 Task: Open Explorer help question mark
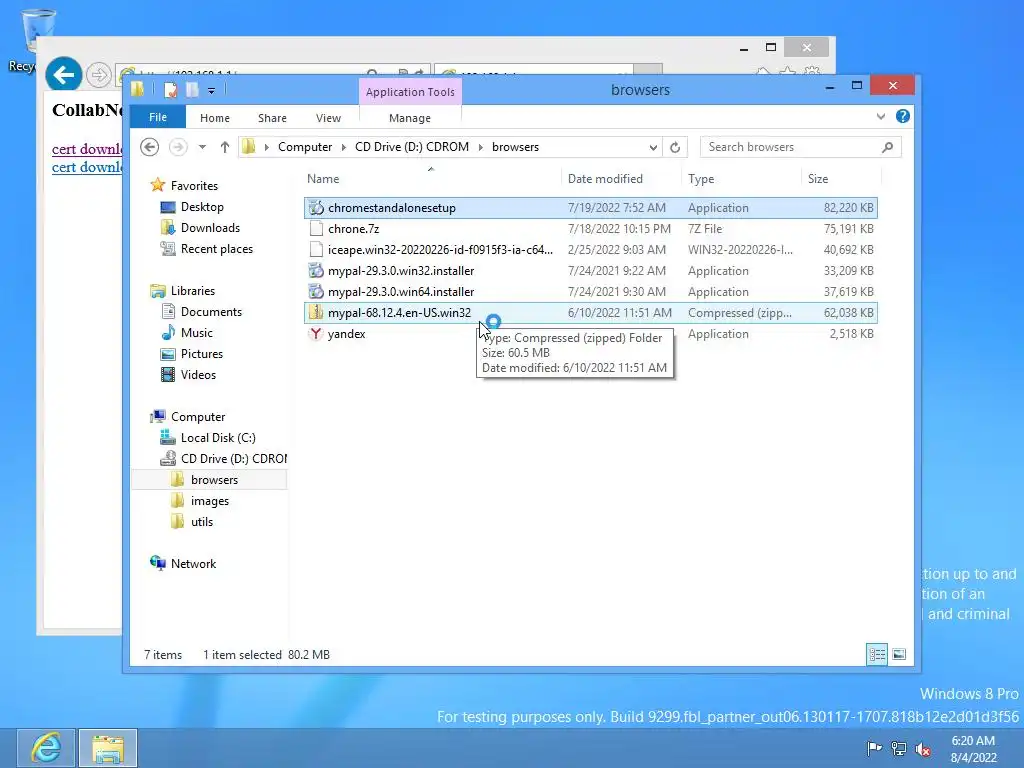(x=903, y=116)
